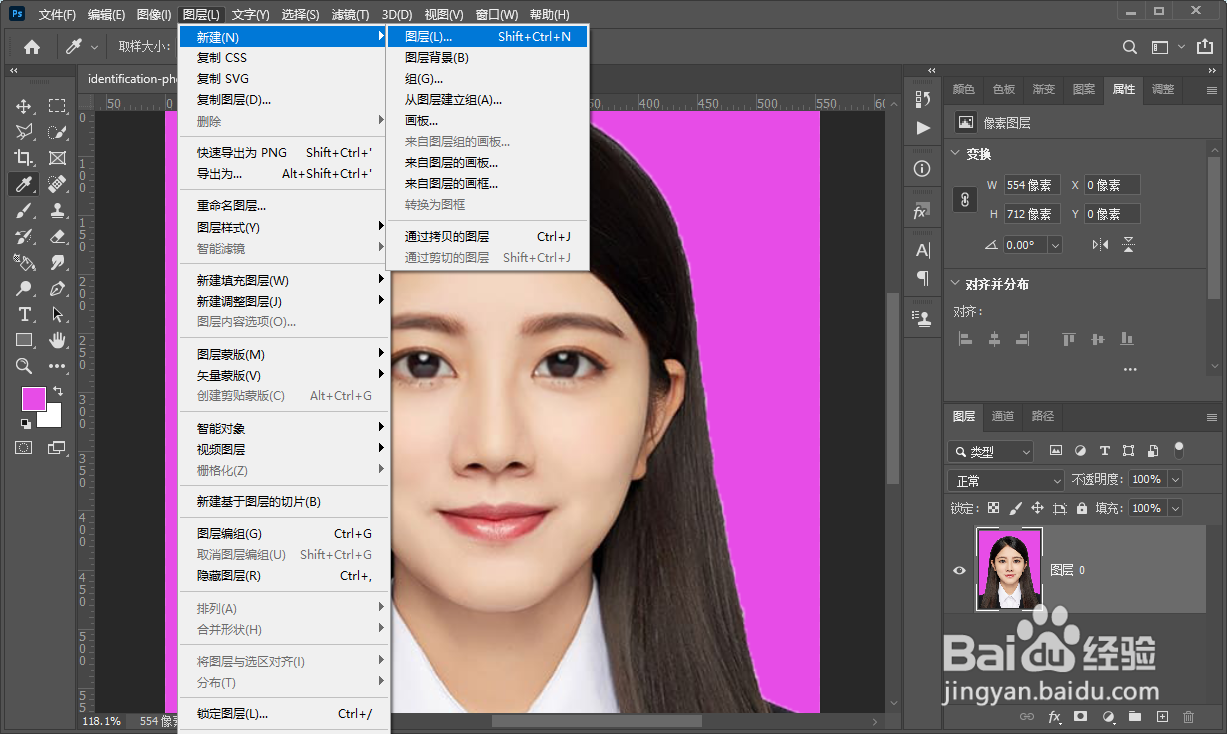The image size is (1227, 734).
Task: Select the Paint Bucket tool
Action: point(24,262)
